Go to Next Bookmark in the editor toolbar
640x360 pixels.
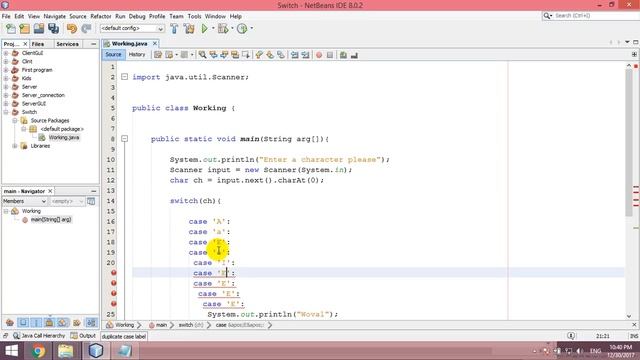270,55
